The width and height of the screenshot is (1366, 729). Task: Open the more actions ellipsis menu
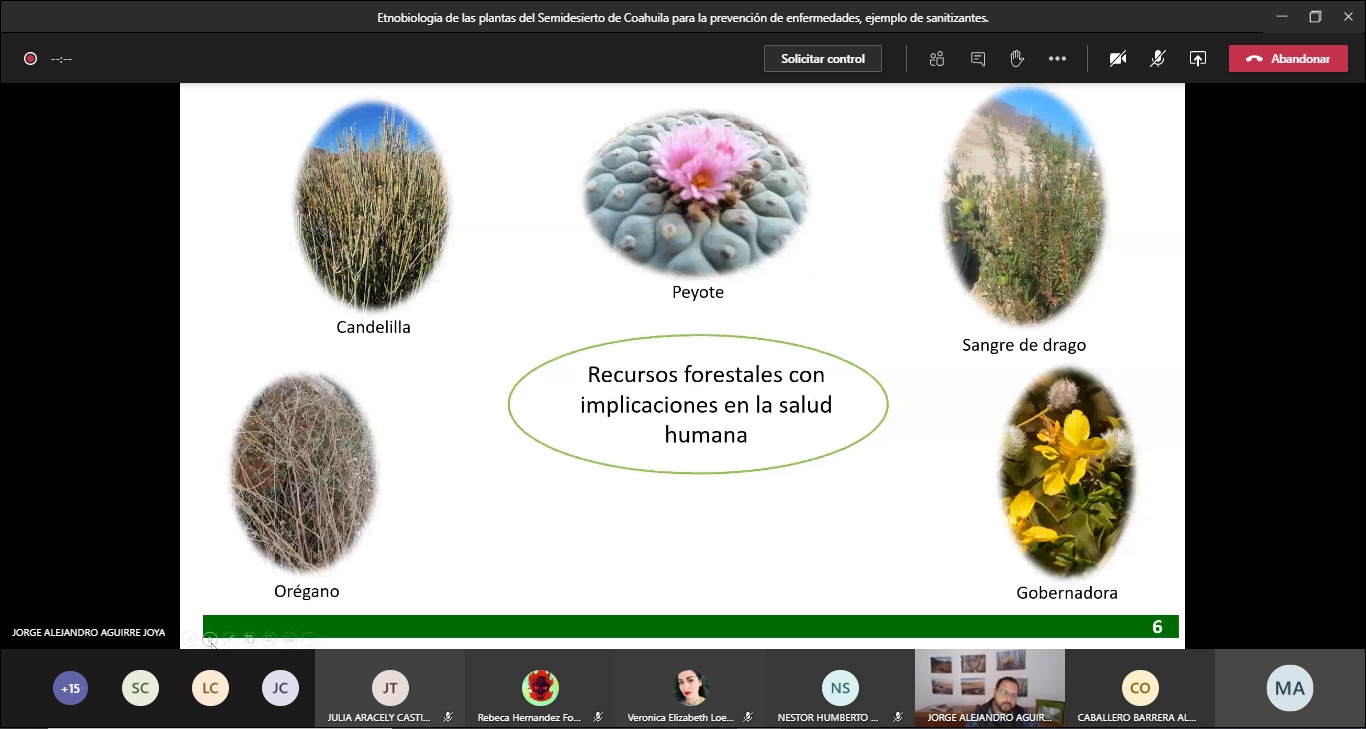pos(1057,59)
